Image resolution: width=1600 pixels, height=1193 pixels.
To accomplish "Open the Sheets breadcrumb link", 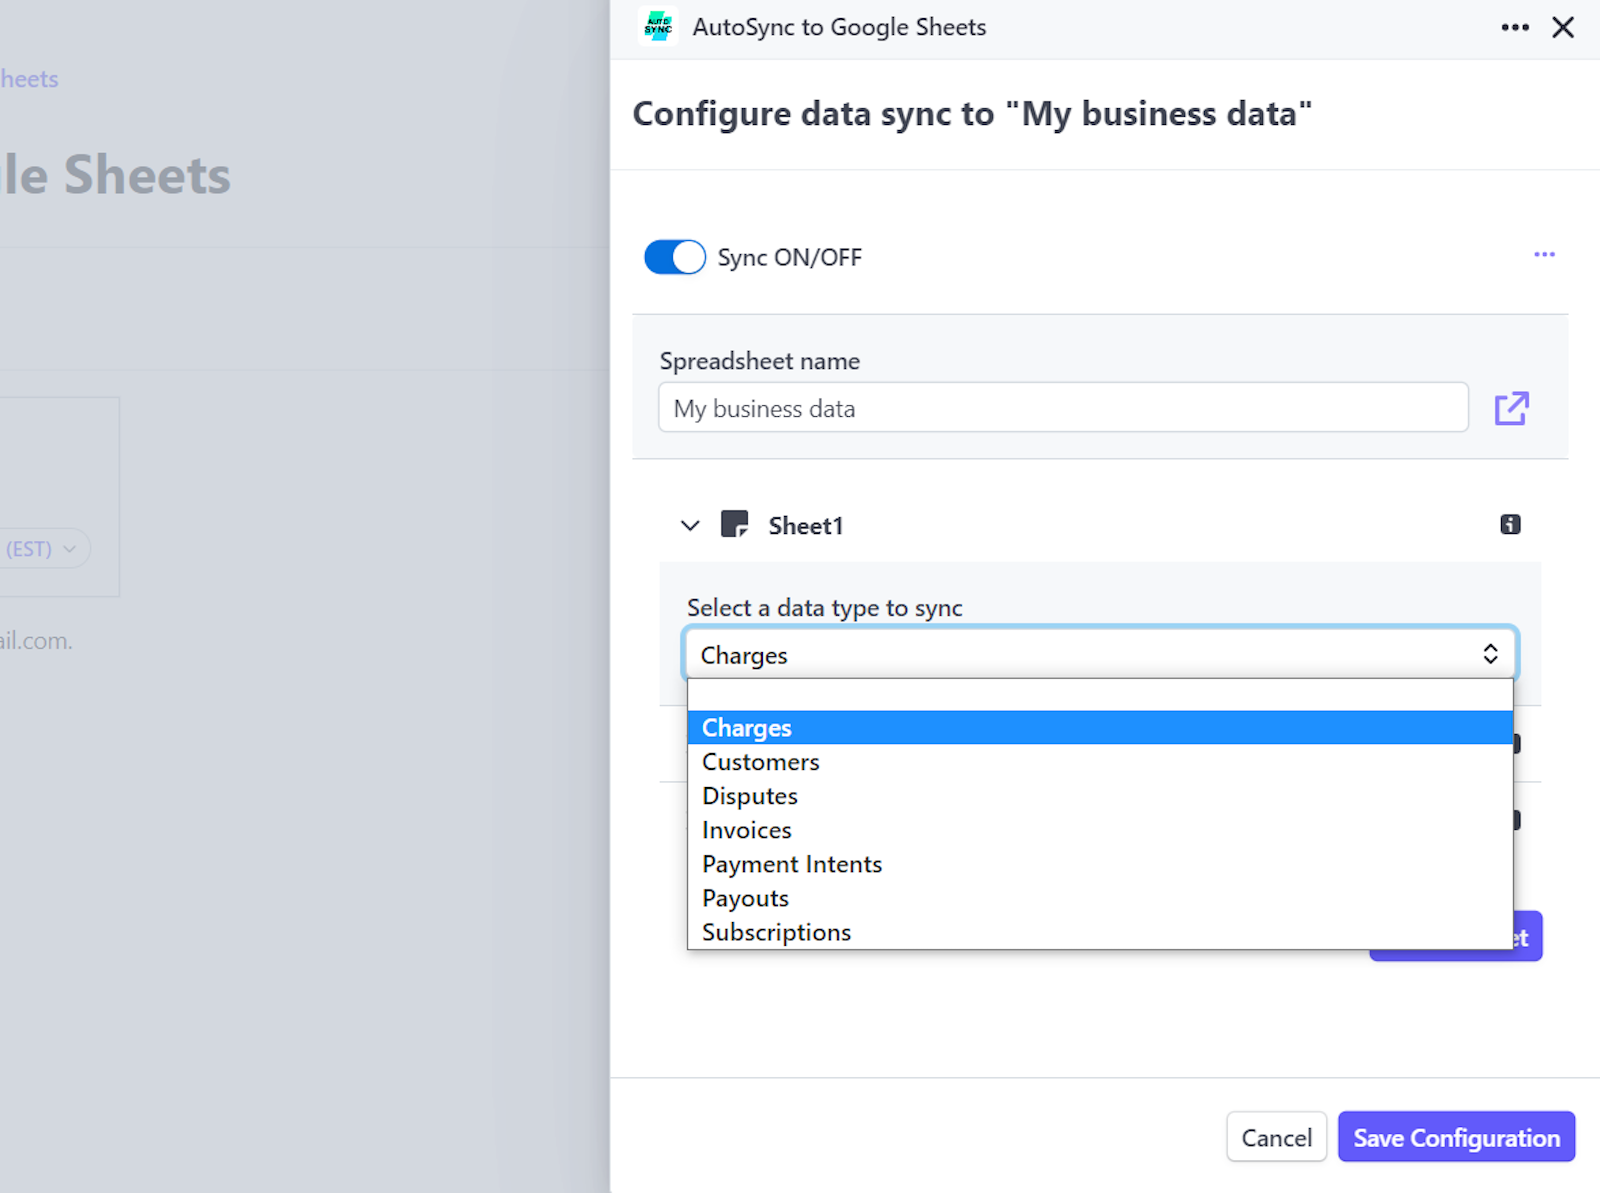I will [28, 78].
